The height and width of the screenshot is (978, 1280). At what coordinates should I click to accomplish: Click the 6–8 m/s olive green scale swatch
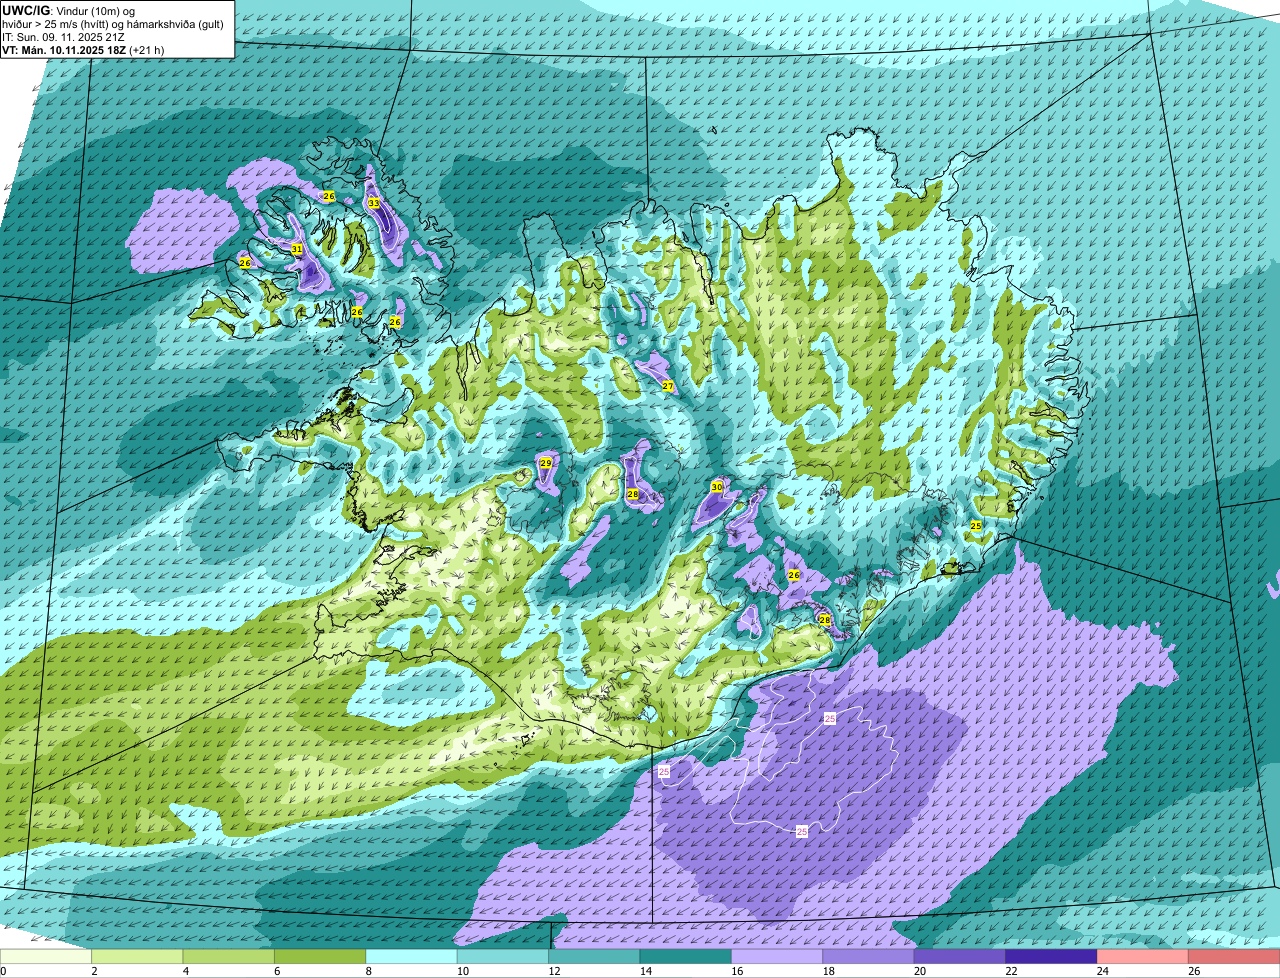pyautogui.click(x=320, y=957)
